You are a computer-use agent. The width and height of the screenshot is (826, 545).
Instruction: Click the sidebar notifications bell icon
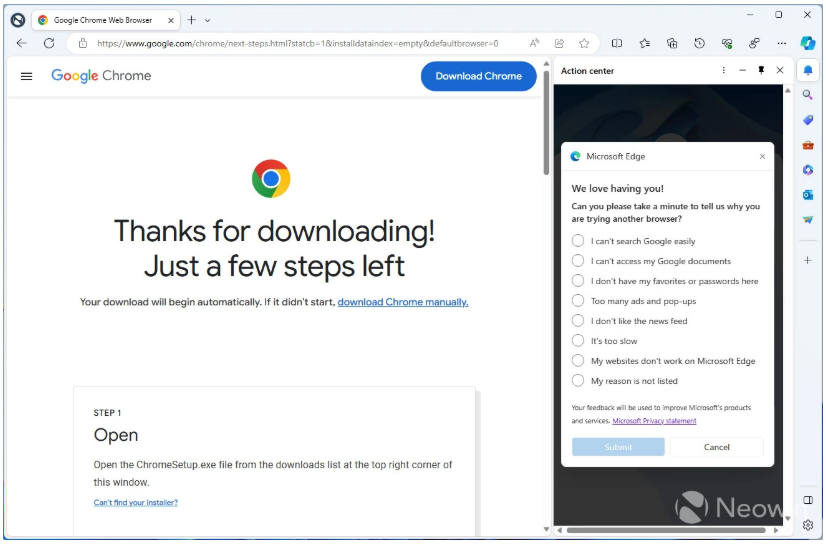(x=808, y=70)
